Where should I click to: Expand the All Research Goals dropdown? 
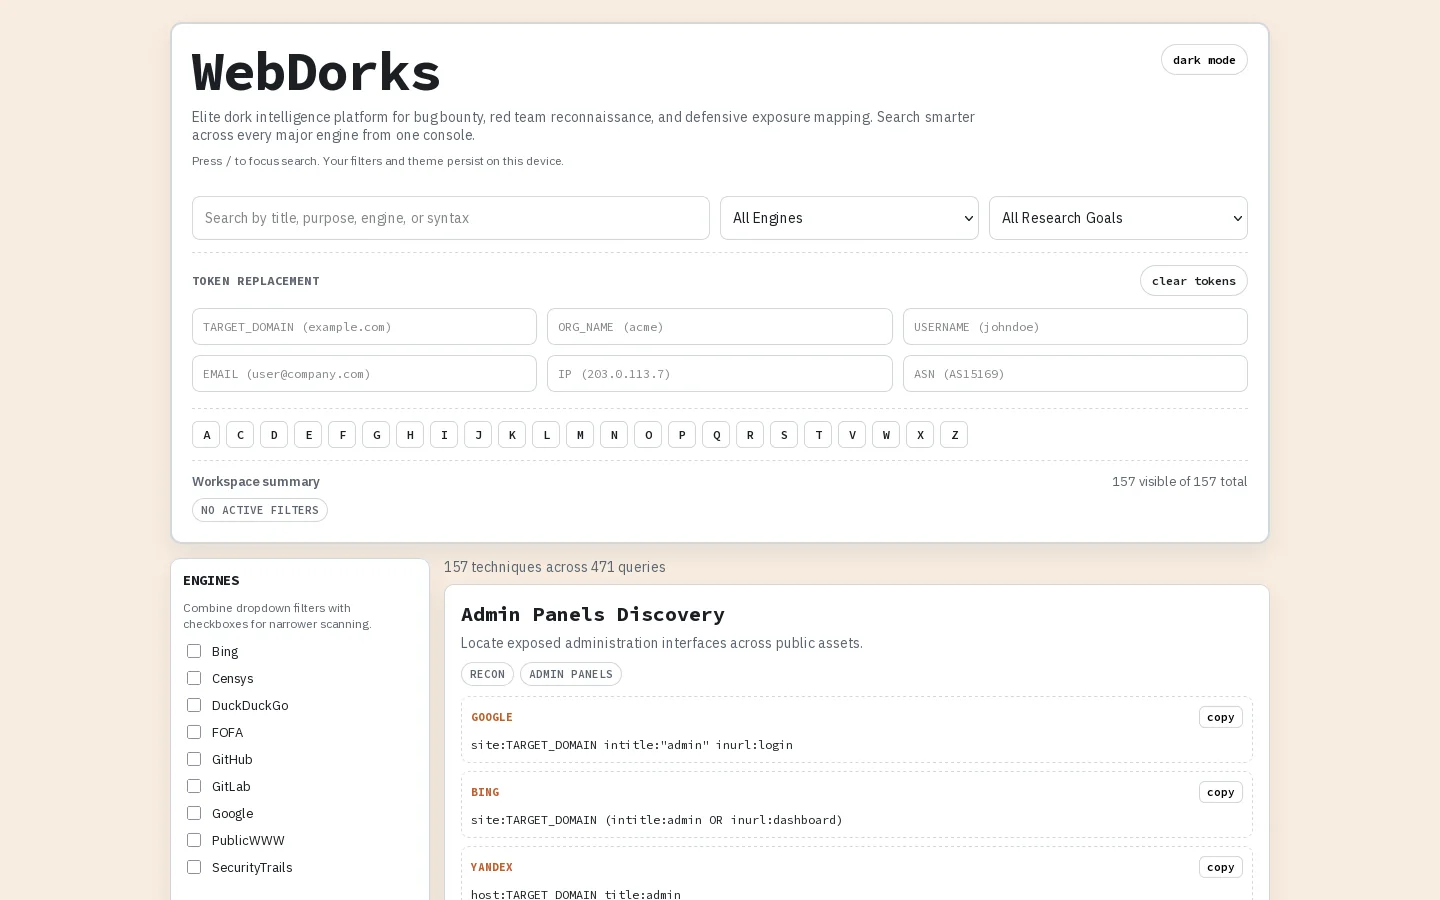[x=1118, y=218]
